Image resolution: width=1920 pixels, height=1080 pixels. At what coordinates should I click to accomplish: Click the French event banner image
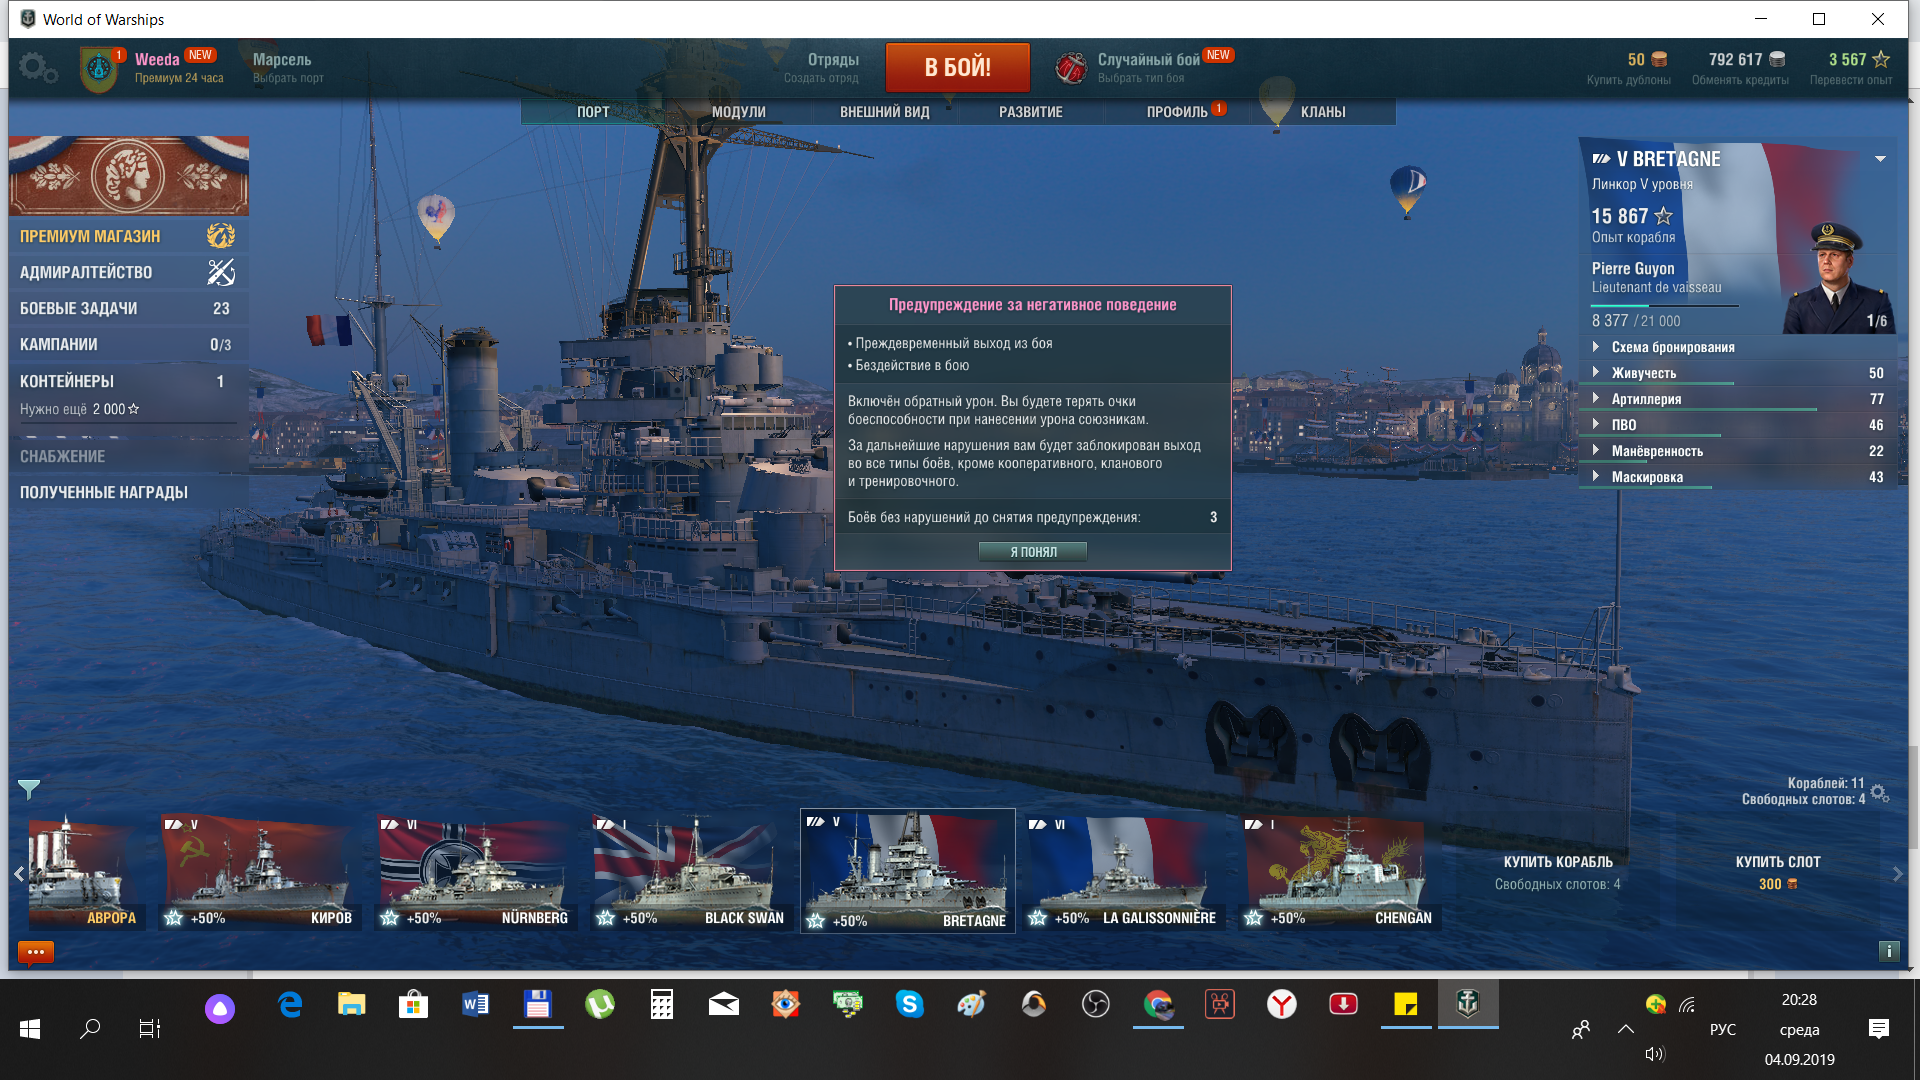[129, 176]
